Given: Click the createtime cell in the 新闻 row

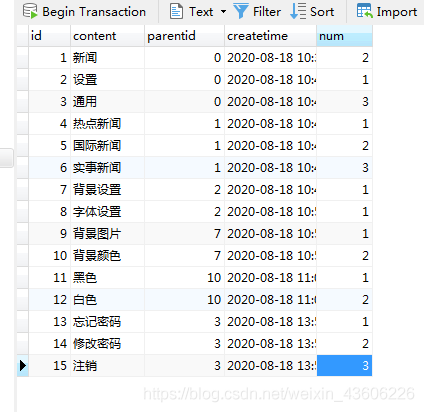Looking at the screenshot, I should (270, 58).
